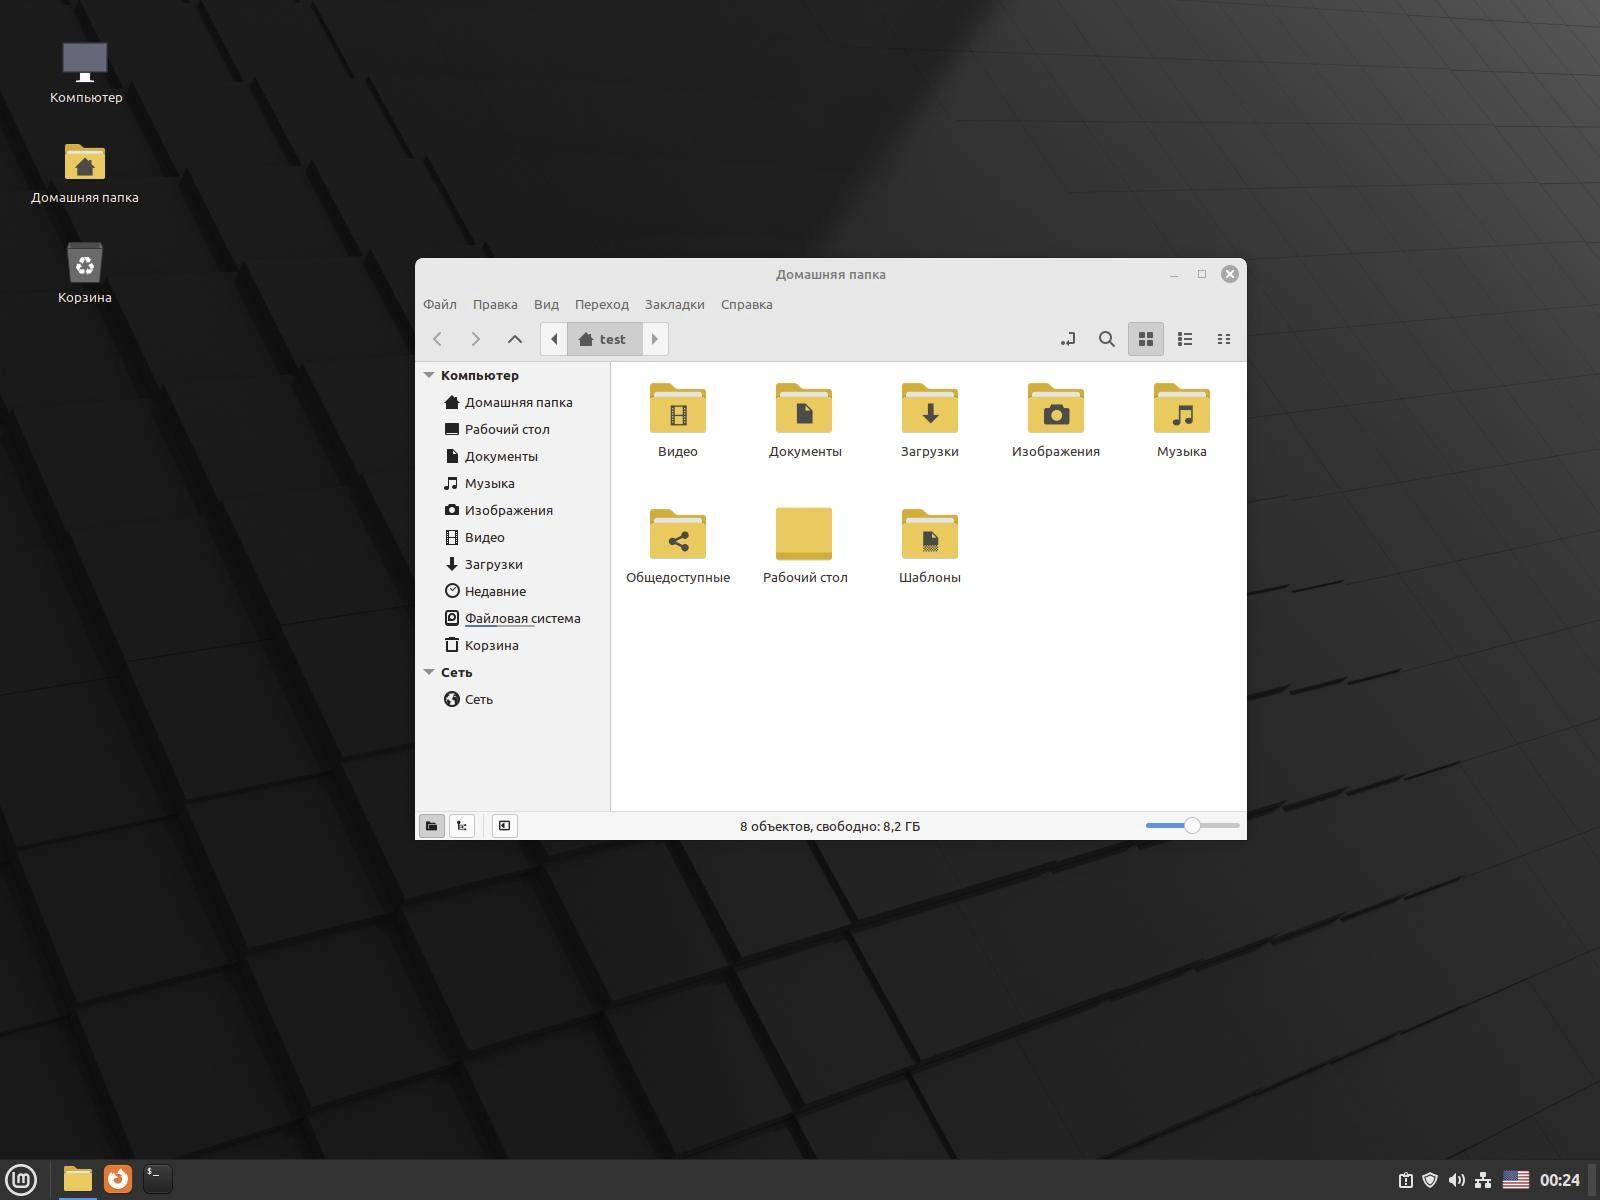Open the Справка menu
Viewport: 1600px width, 1200px height.
(747, 304)
